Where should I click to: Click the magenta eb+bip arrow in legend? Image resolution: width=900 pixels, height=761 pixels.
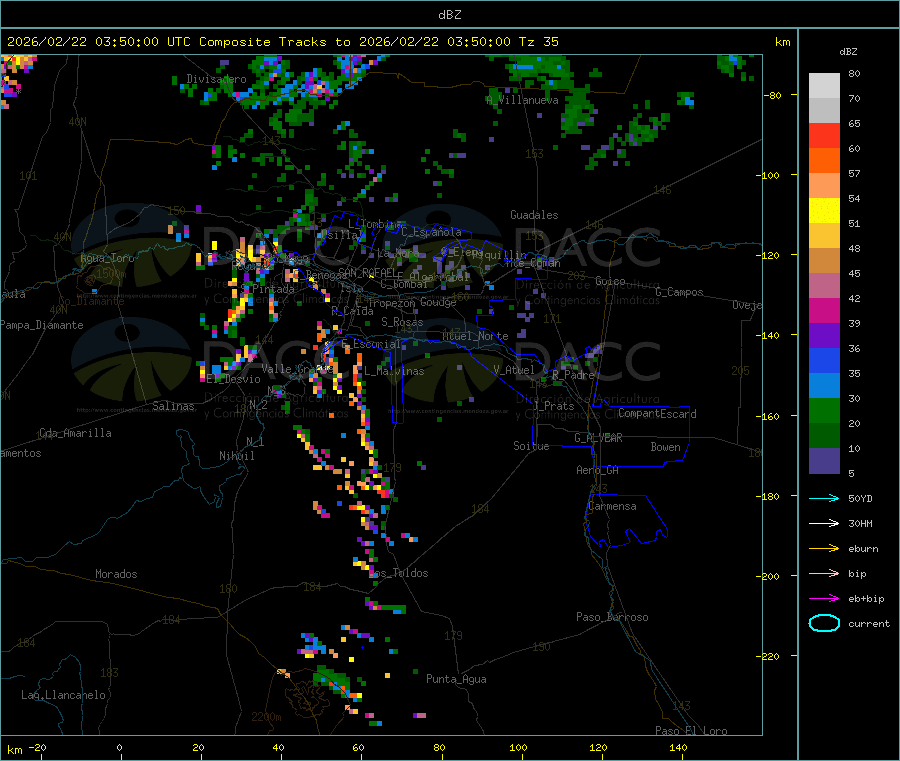coord(824,599)
